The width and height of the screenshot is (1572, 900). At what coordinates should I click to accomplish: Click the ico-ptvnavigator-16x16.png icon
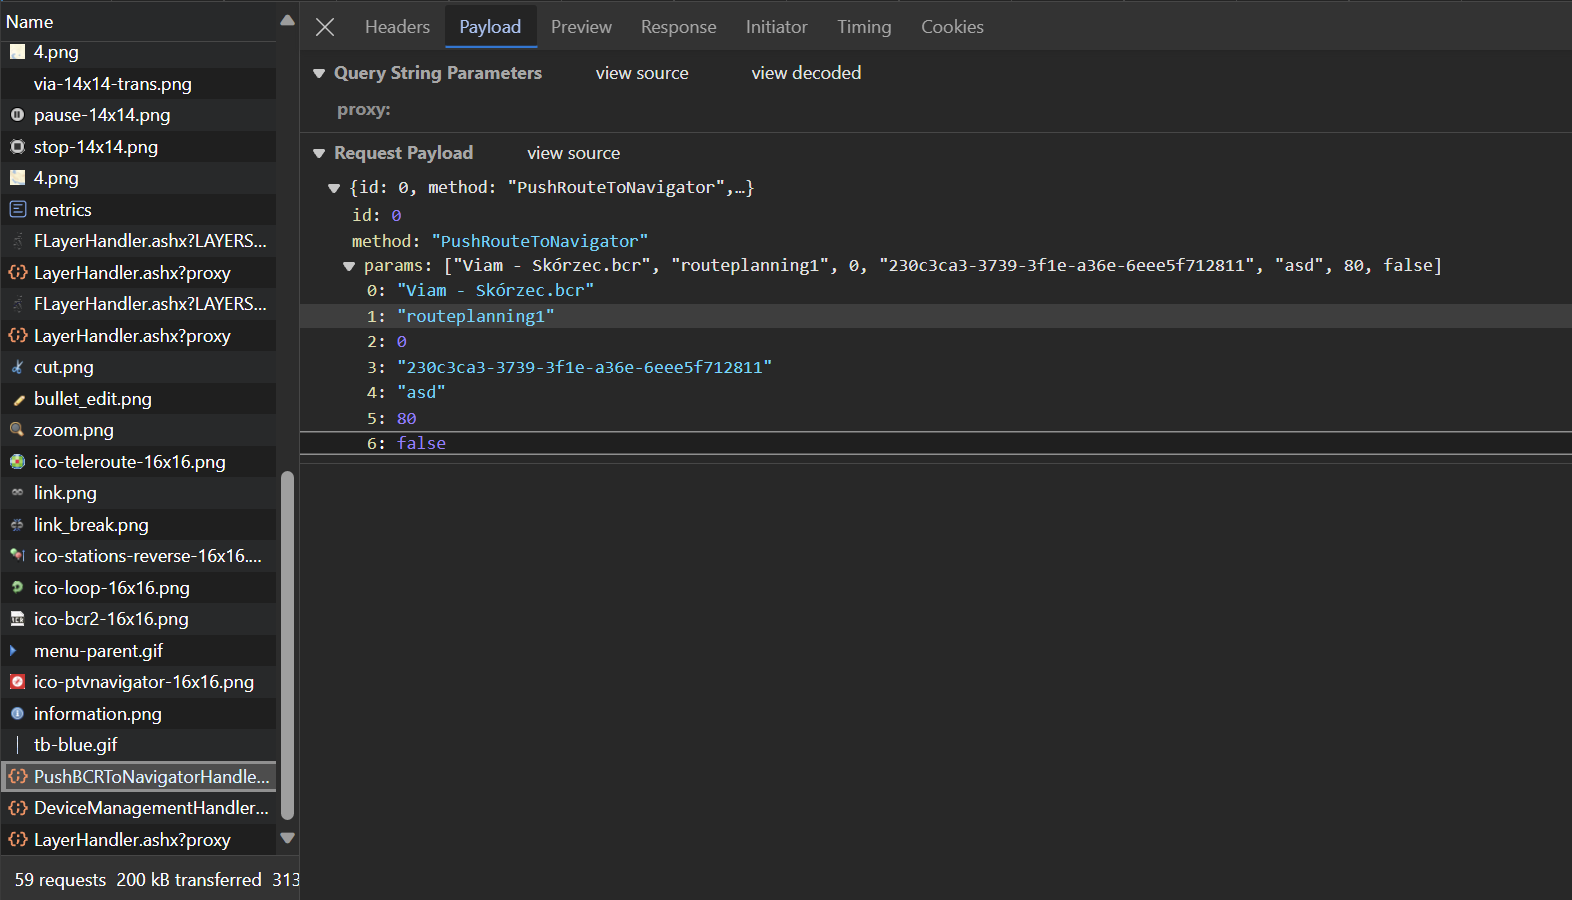point(17,682)
